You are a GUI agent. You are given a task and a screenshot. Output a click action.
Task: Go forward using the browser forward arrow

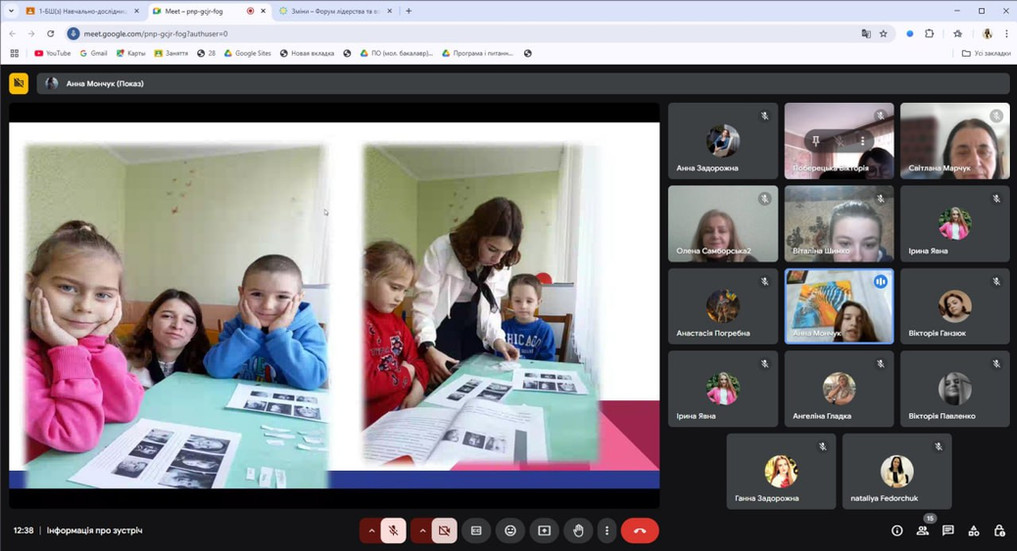(x=31, y=34)
